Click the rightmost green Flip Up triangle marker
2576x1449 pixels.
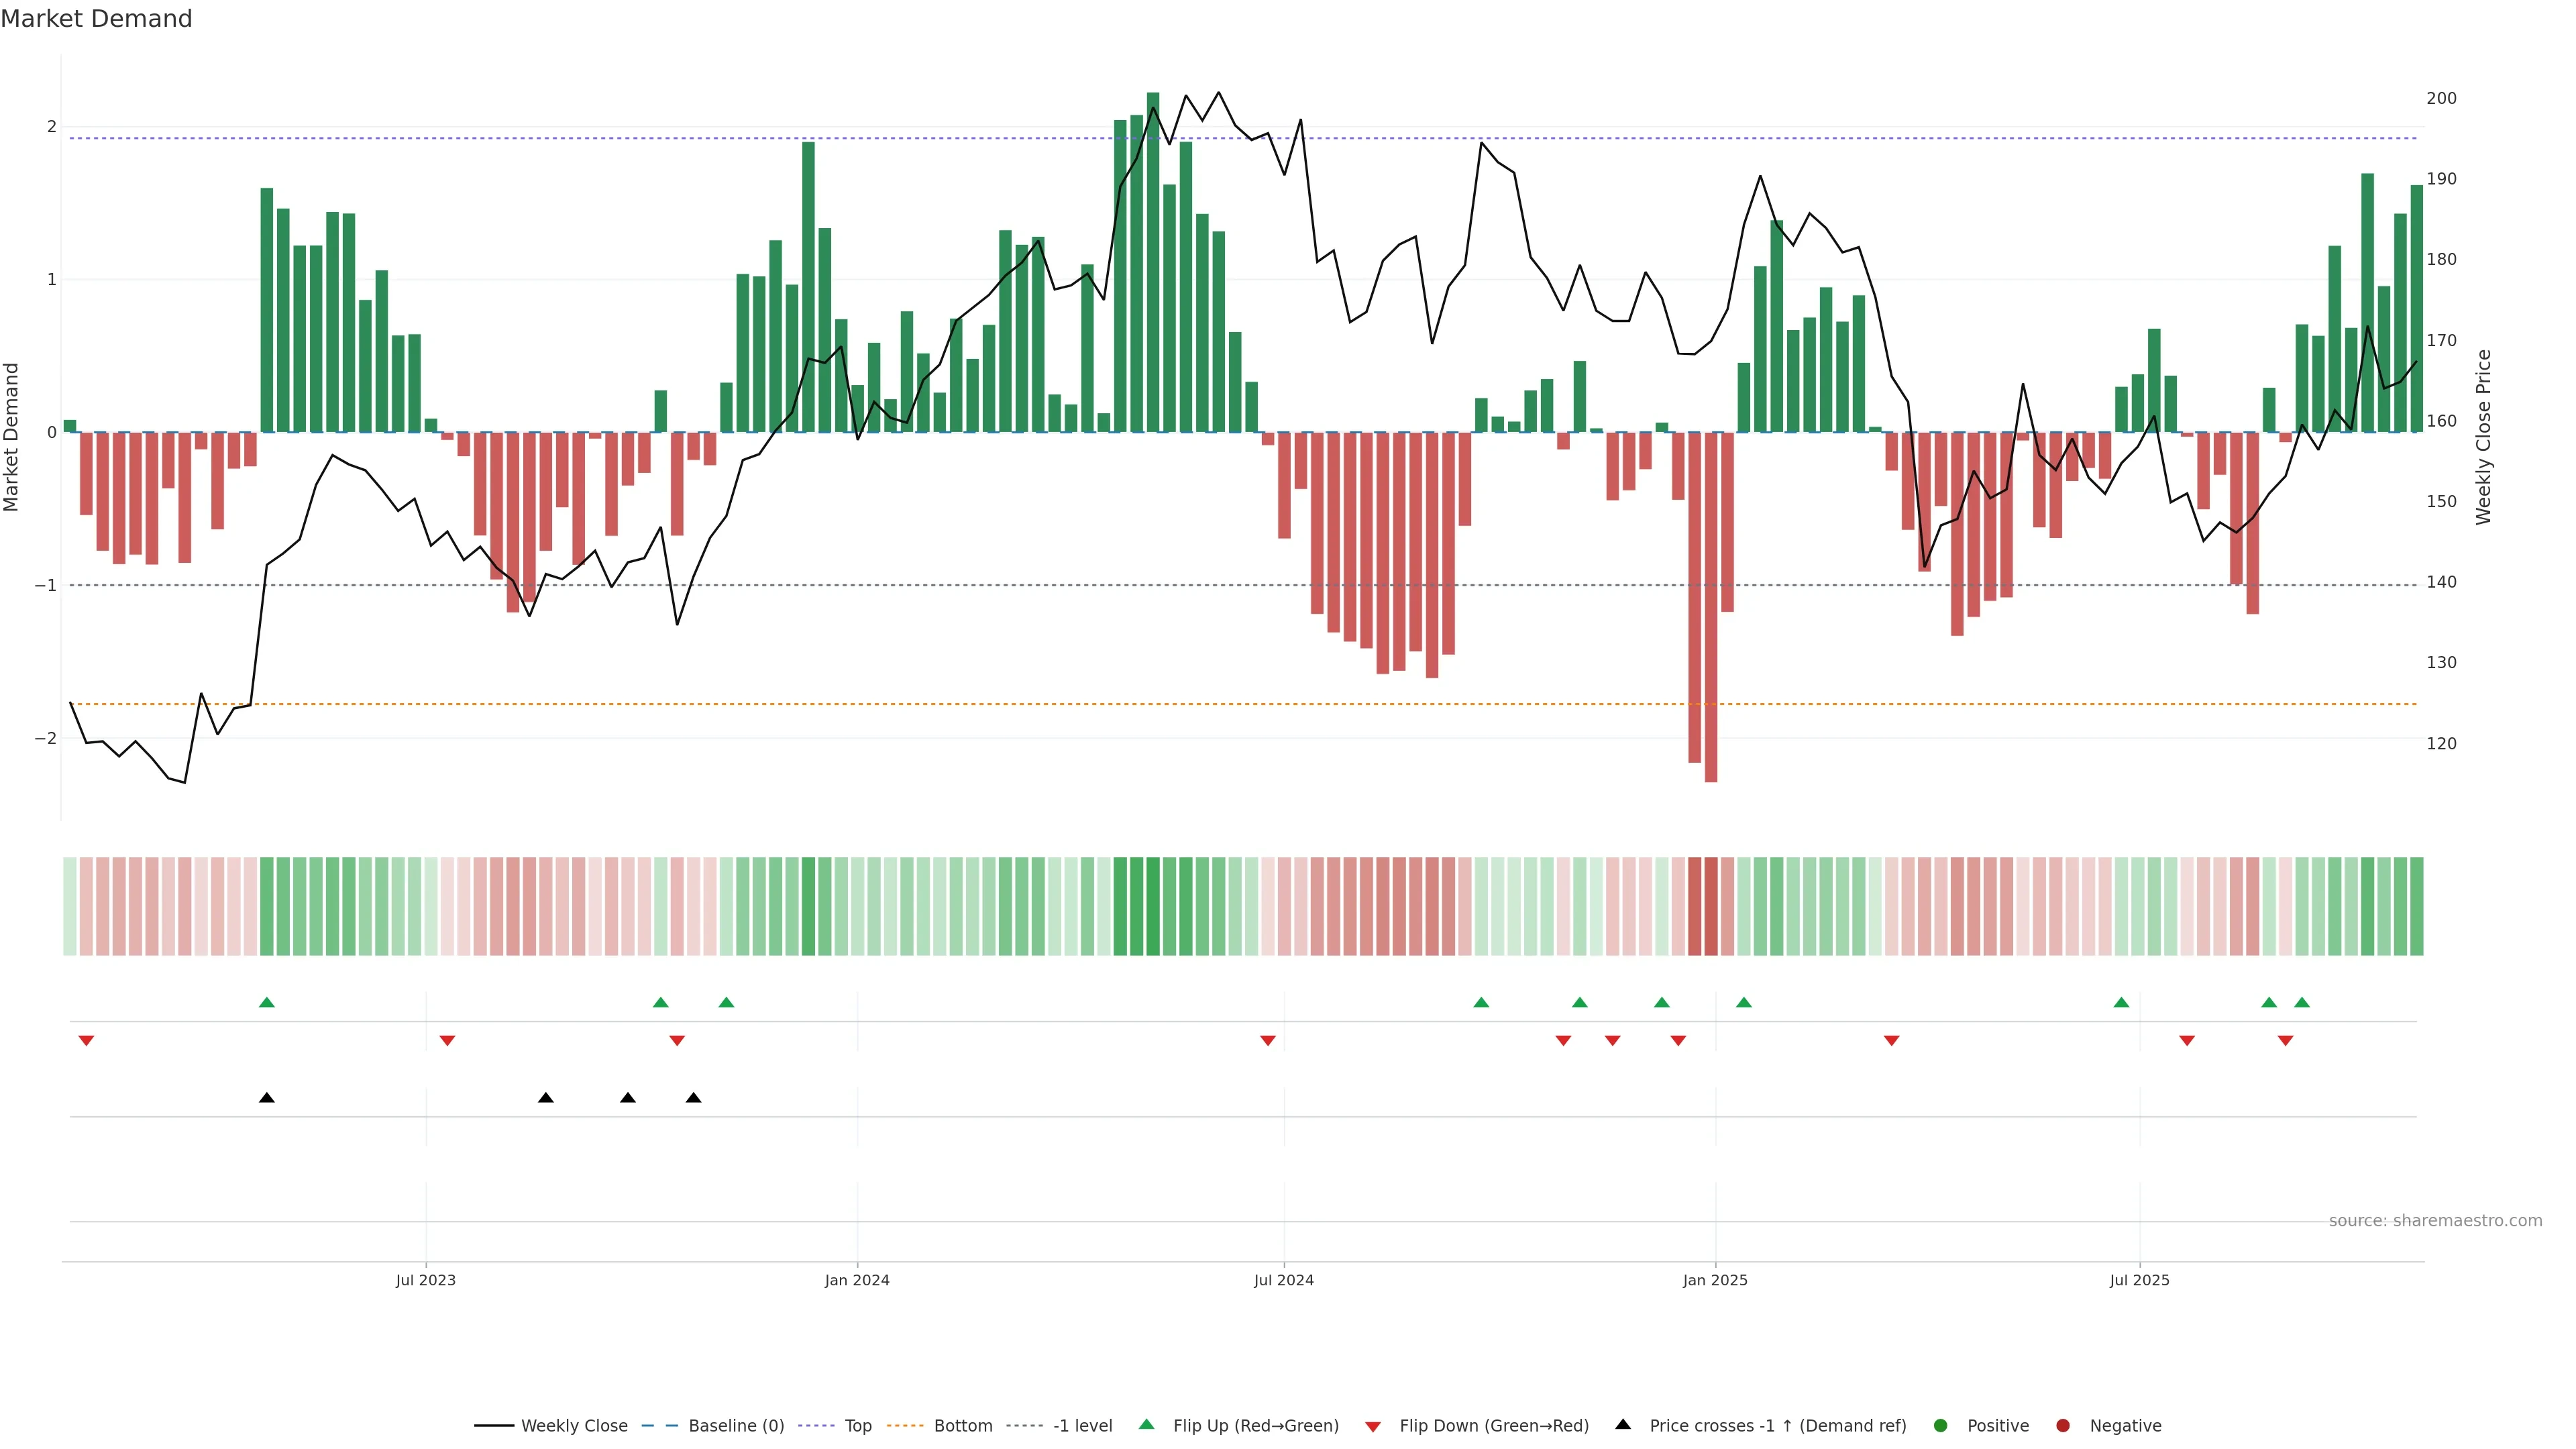click(x=2302, y=1002)
